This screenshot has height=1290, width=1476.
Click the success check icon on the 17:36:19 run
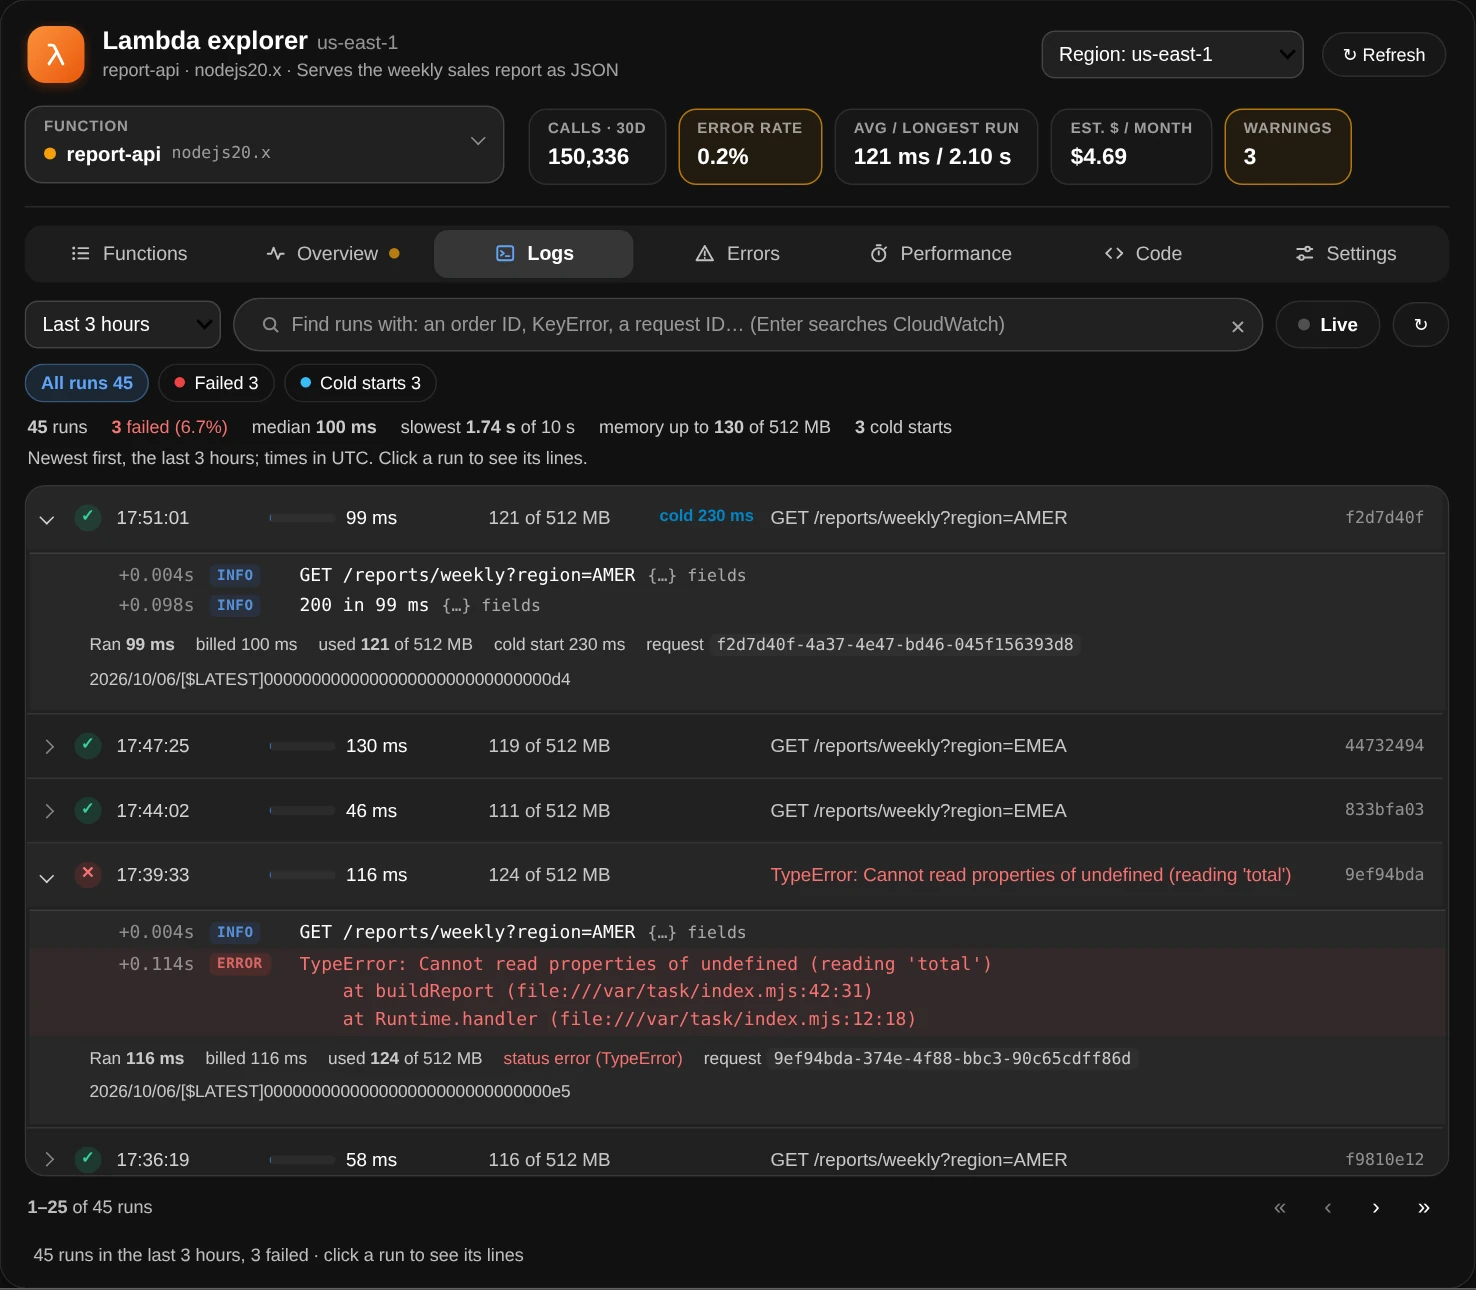coord(88,1160)
